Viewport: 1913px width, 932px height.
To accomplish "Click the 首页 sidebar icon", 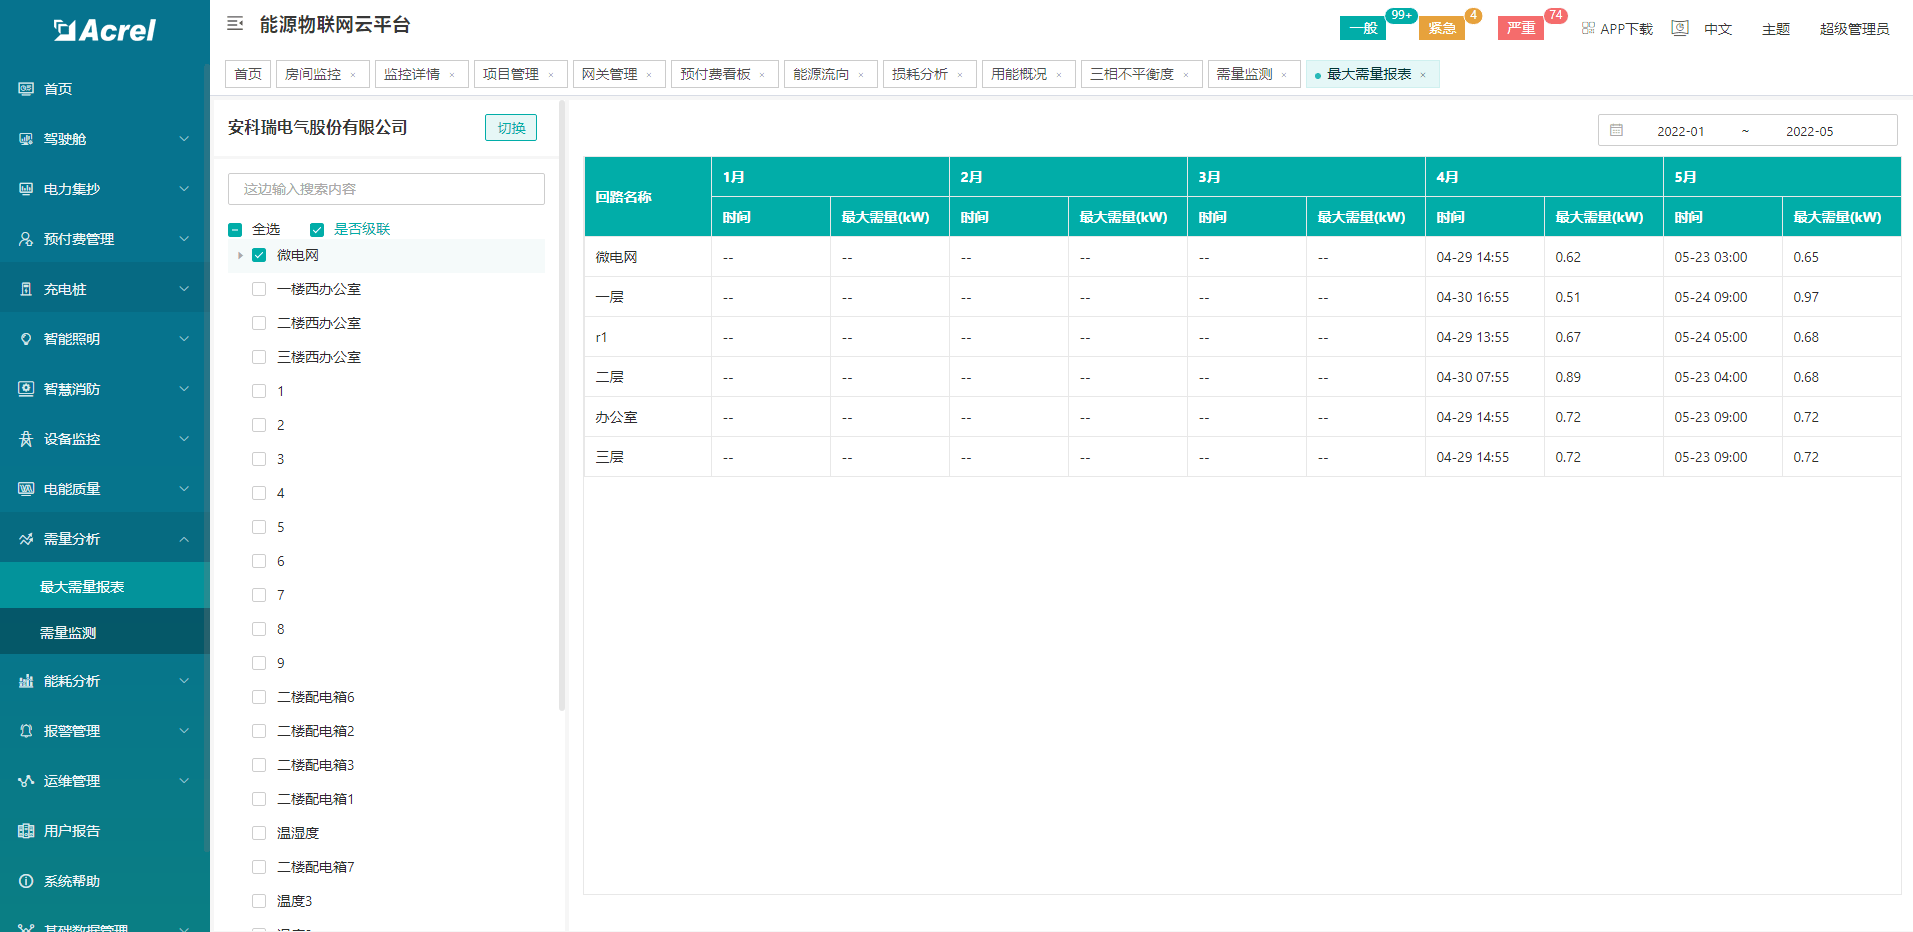I will click(26, 89).
